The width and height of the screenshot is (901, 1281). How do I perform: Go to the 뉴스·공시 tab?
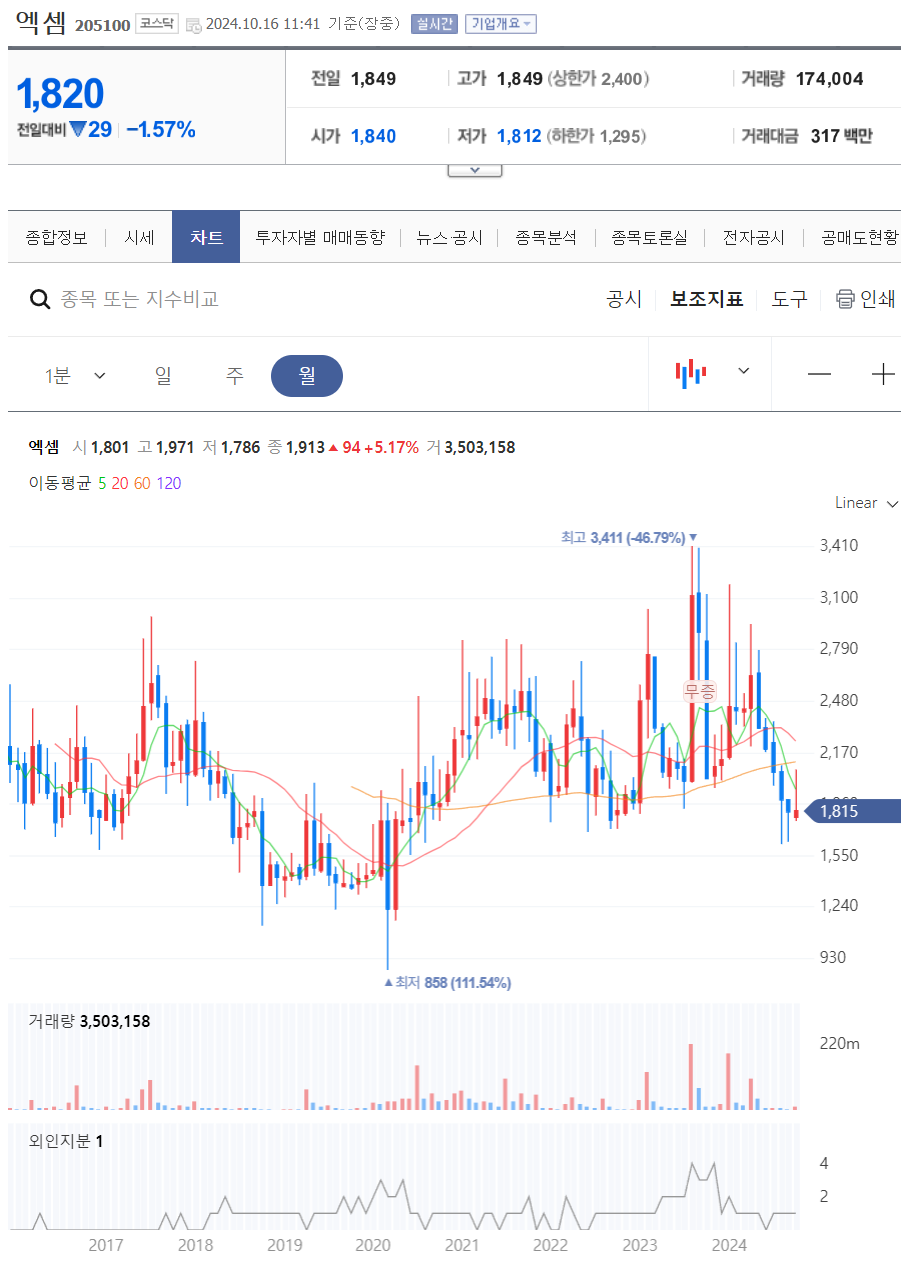coord(450,238)
